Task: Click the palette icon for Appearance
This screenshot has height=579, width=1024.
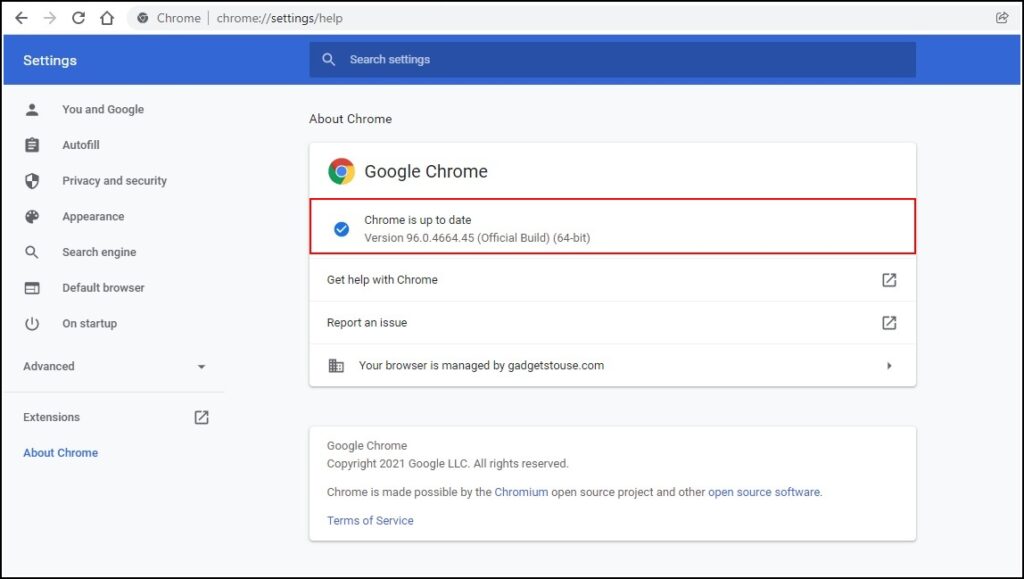Action: [32, 217]
